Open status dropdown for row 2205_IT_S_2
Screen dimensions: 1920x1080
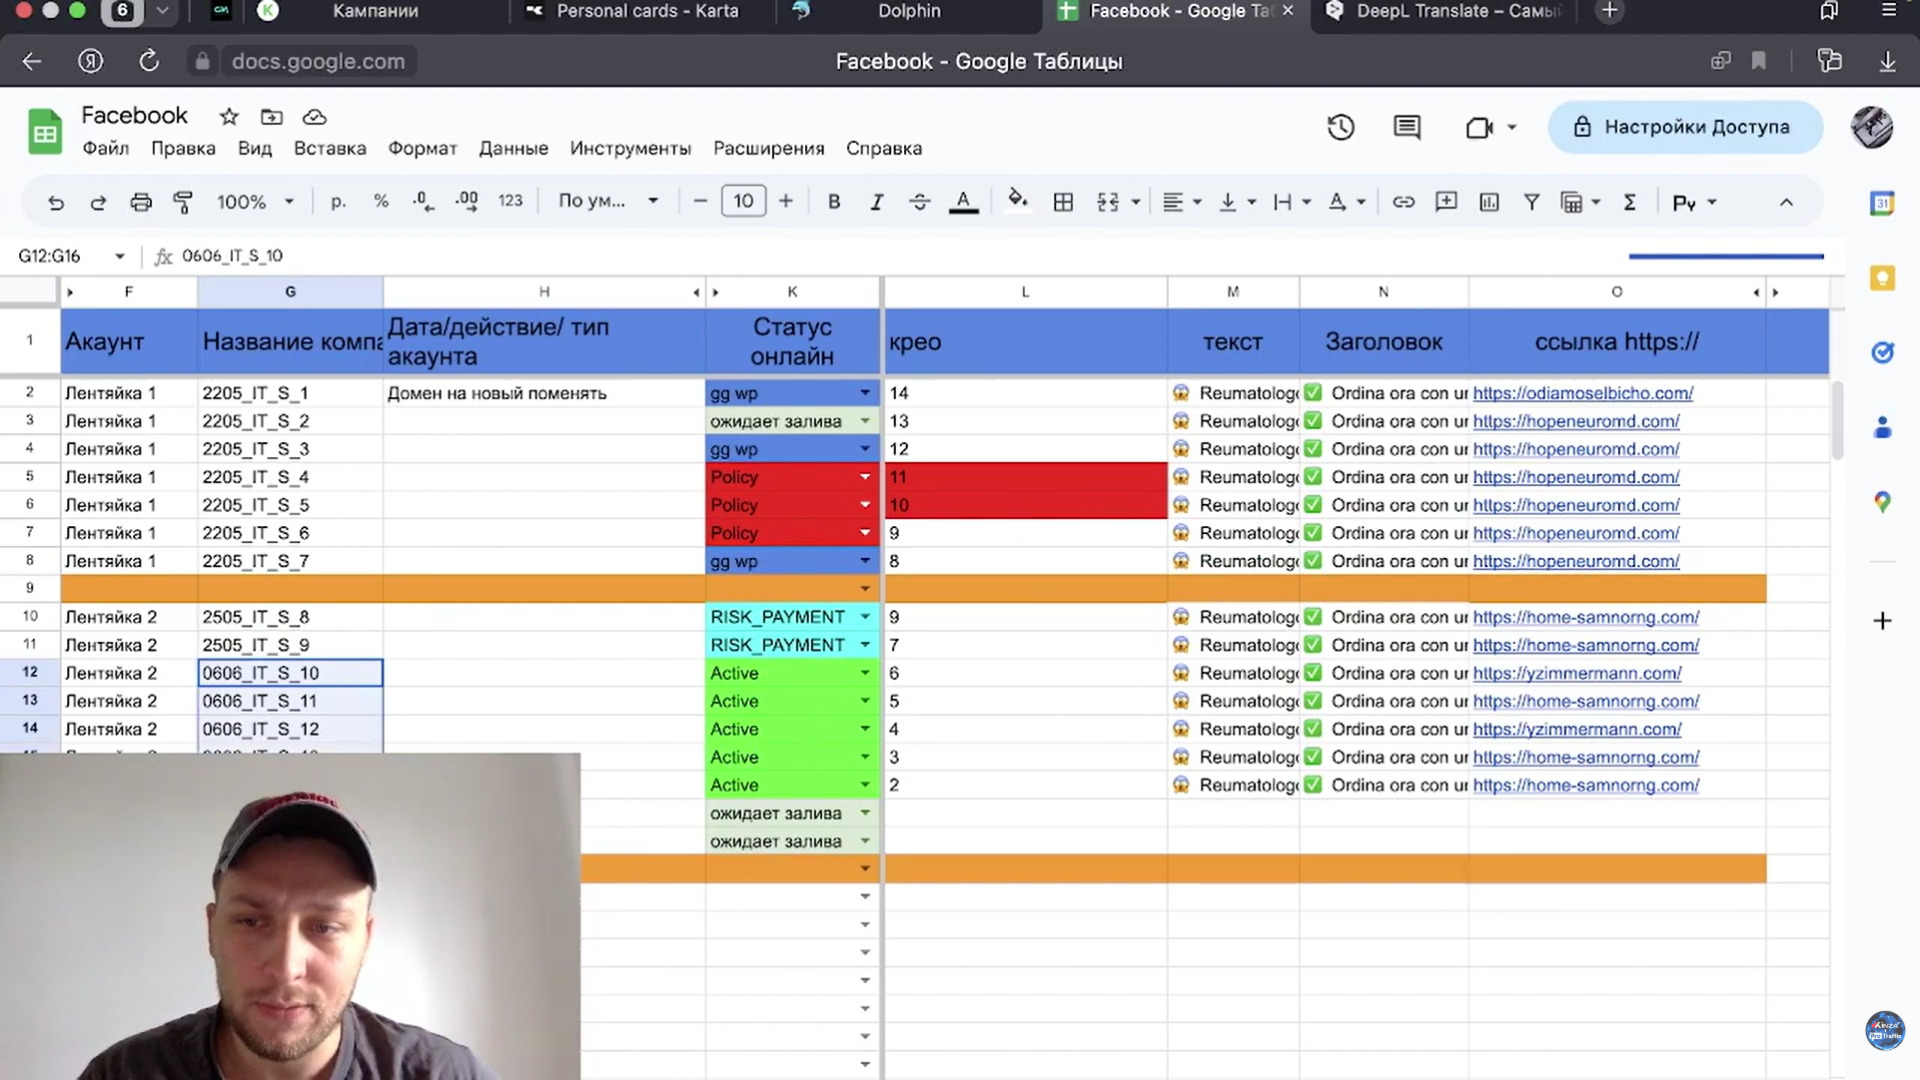point(865,421)
